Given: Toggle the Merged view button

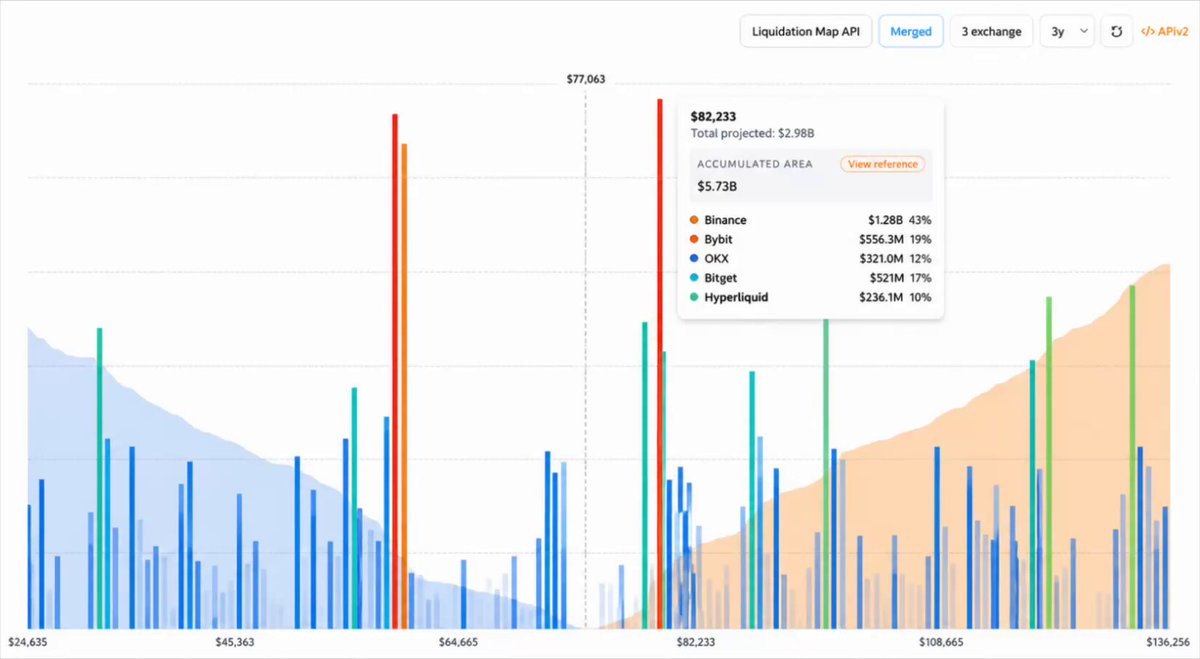Looking at the screenshot, I should (x=911, y=31).
